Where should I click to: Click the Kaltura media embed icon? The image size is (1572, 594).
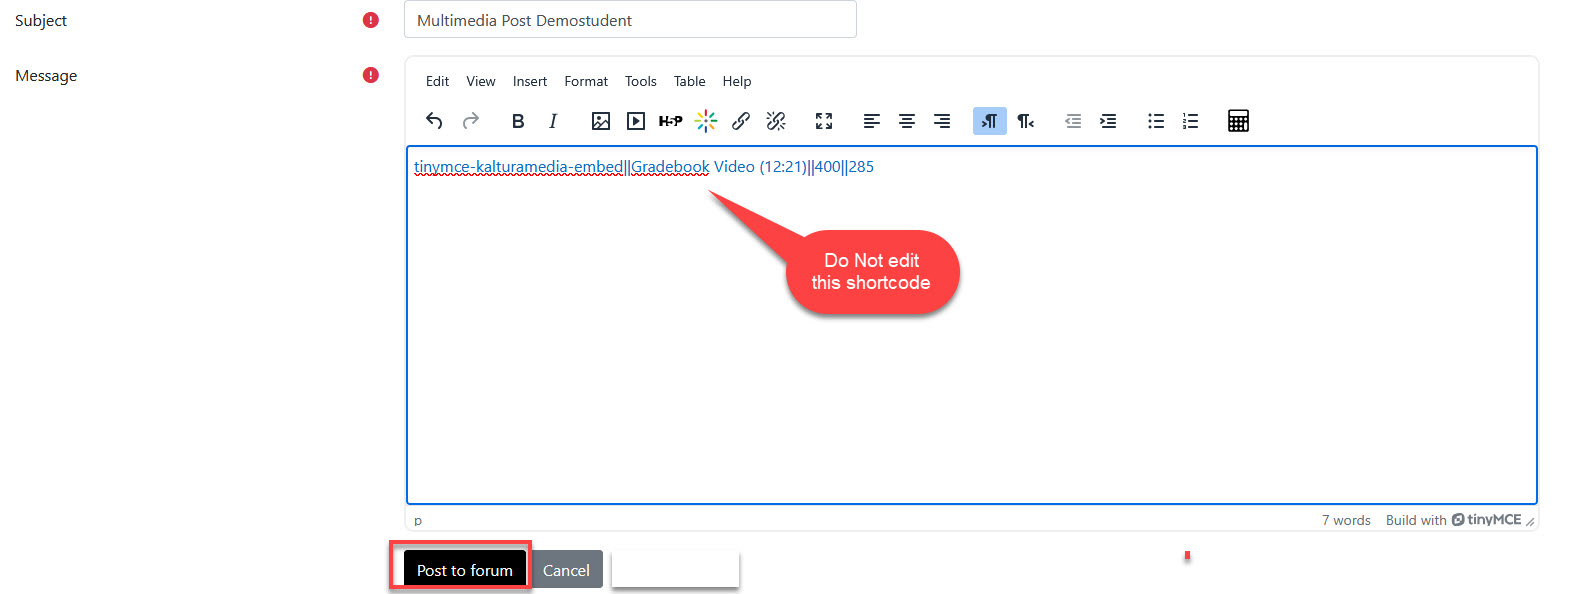(706, 121)
